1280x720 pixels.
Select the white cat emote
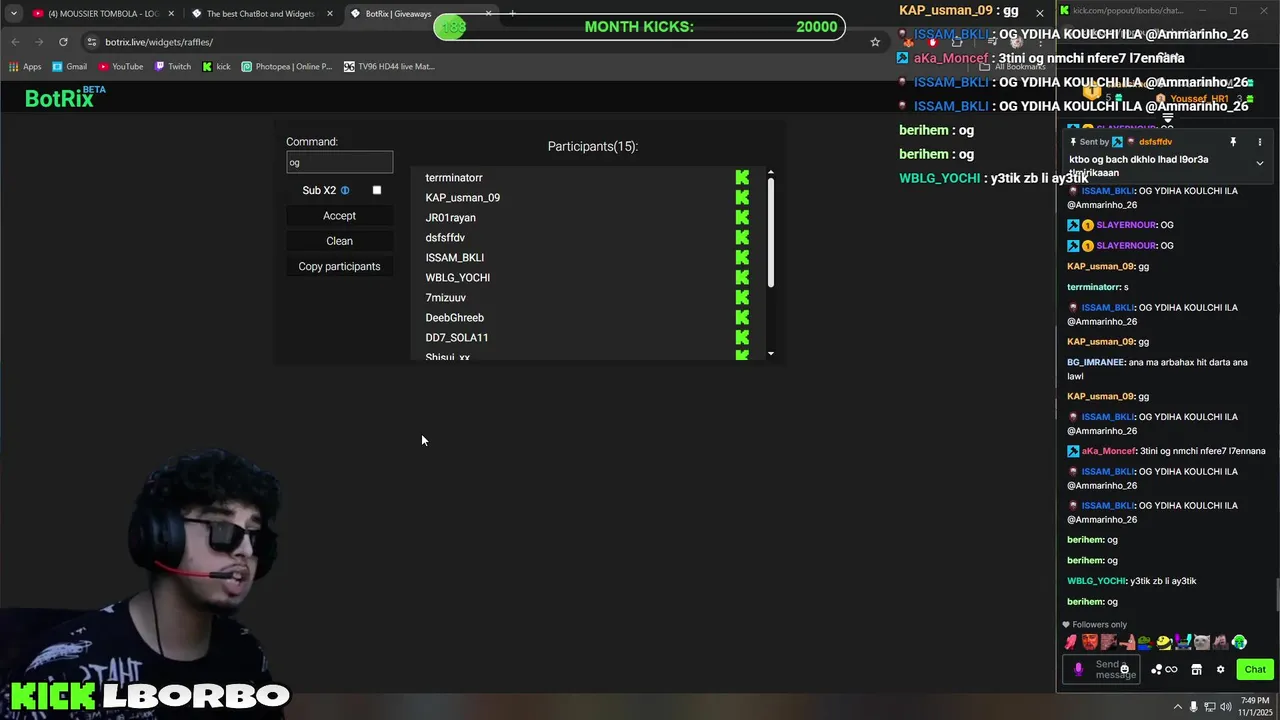click(1202, 642)
